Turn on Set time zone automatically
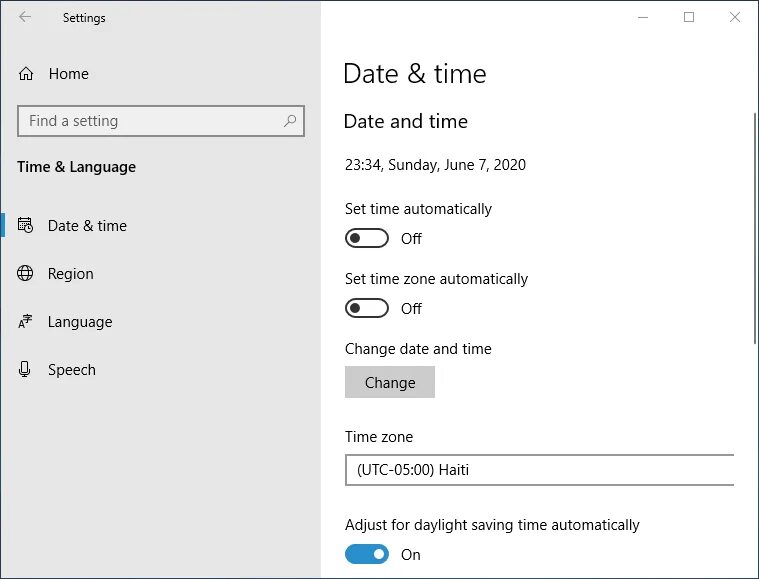Screen dimensions: 759x579 click(x=367, y=308)
